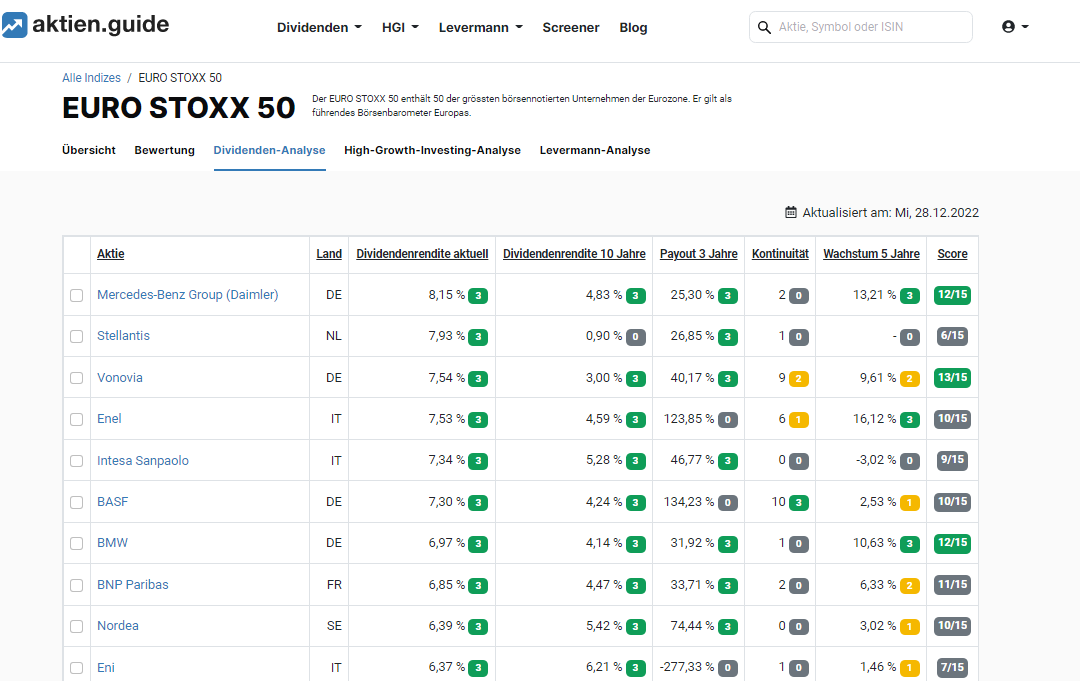Sort table by Score column
This screenshot has width=1080, height=681.
click(x=953, y=253)
